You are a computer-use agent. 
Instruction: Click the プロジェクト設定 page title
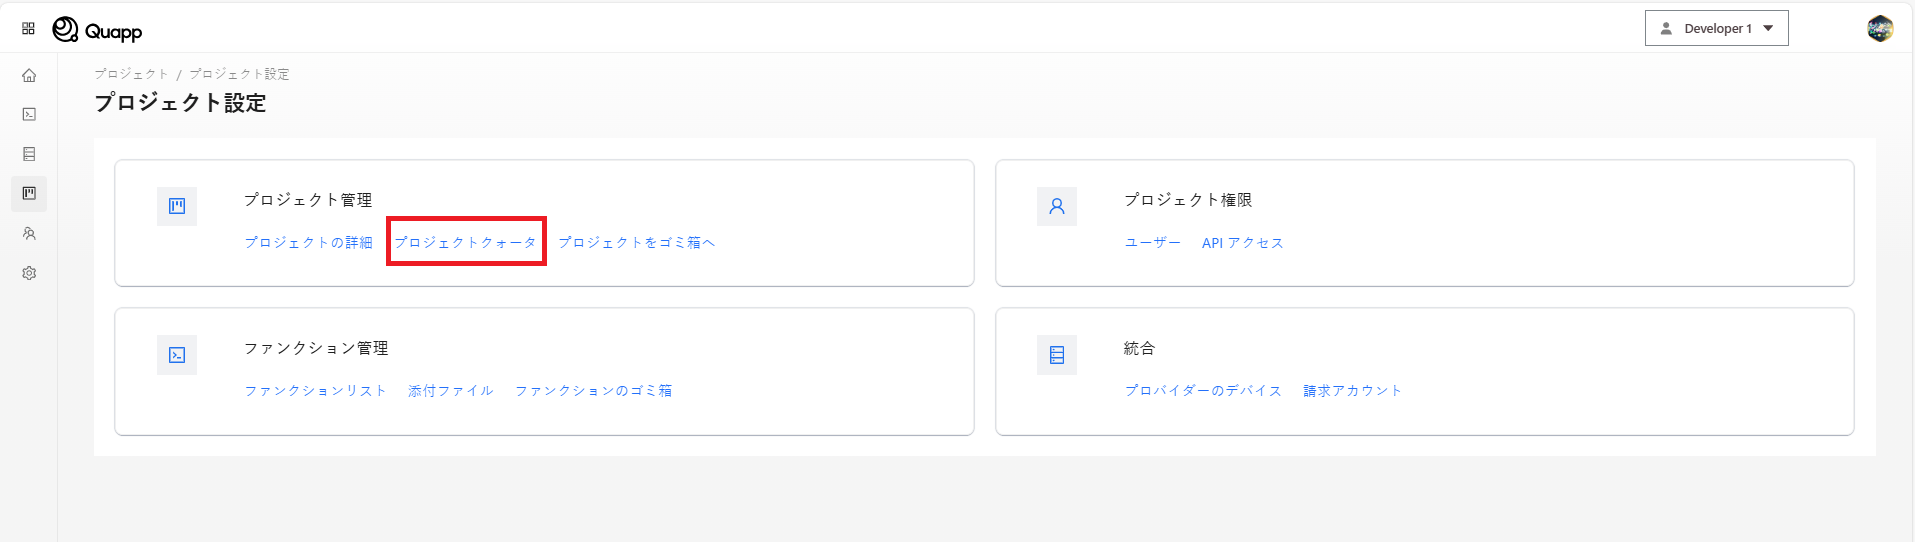coord(180,103)
